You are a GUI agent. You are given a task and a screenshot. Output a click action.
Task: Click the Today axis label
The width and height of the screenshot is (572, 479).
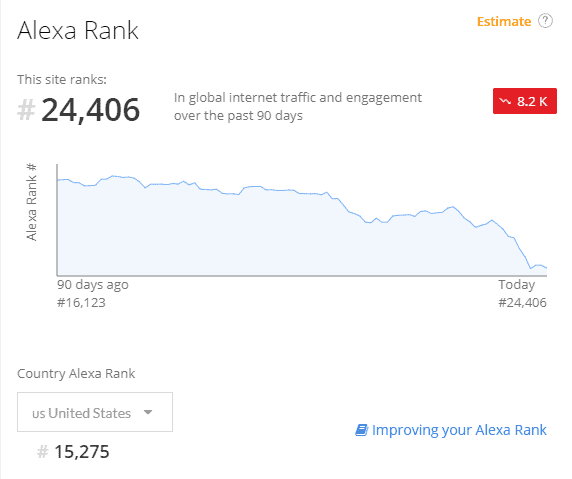517,285
